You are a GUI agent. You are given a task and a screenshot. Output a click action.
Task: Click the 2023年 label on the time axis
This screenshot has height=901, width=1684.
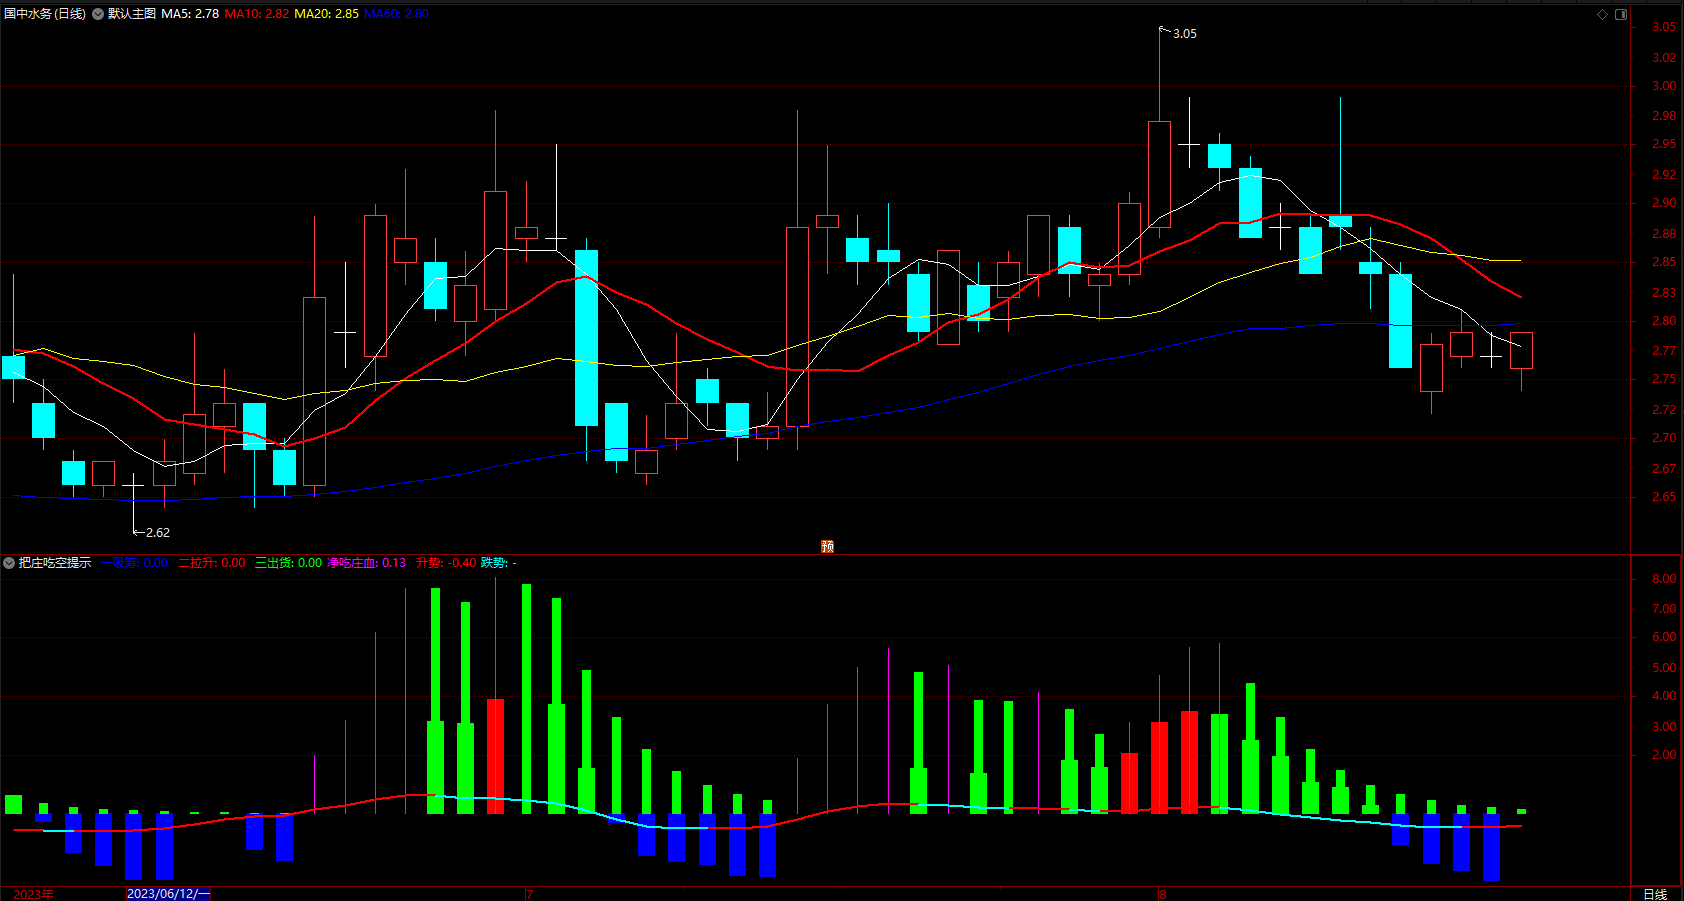pyautogui.click(x=33, y=894)
